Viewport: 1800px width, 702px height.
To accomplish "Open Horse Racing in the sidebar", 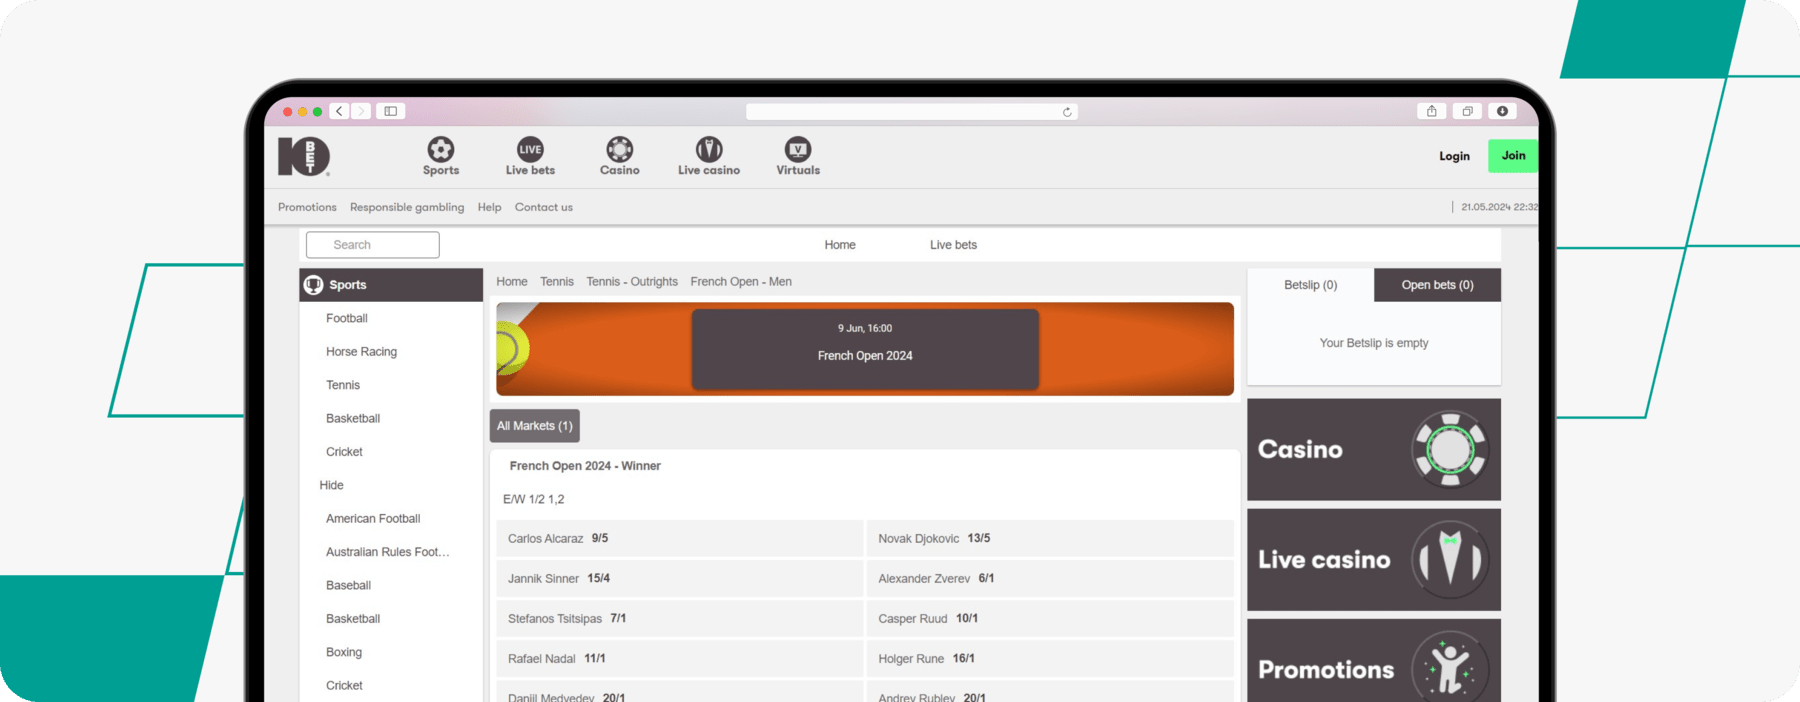I will [361, 352].
